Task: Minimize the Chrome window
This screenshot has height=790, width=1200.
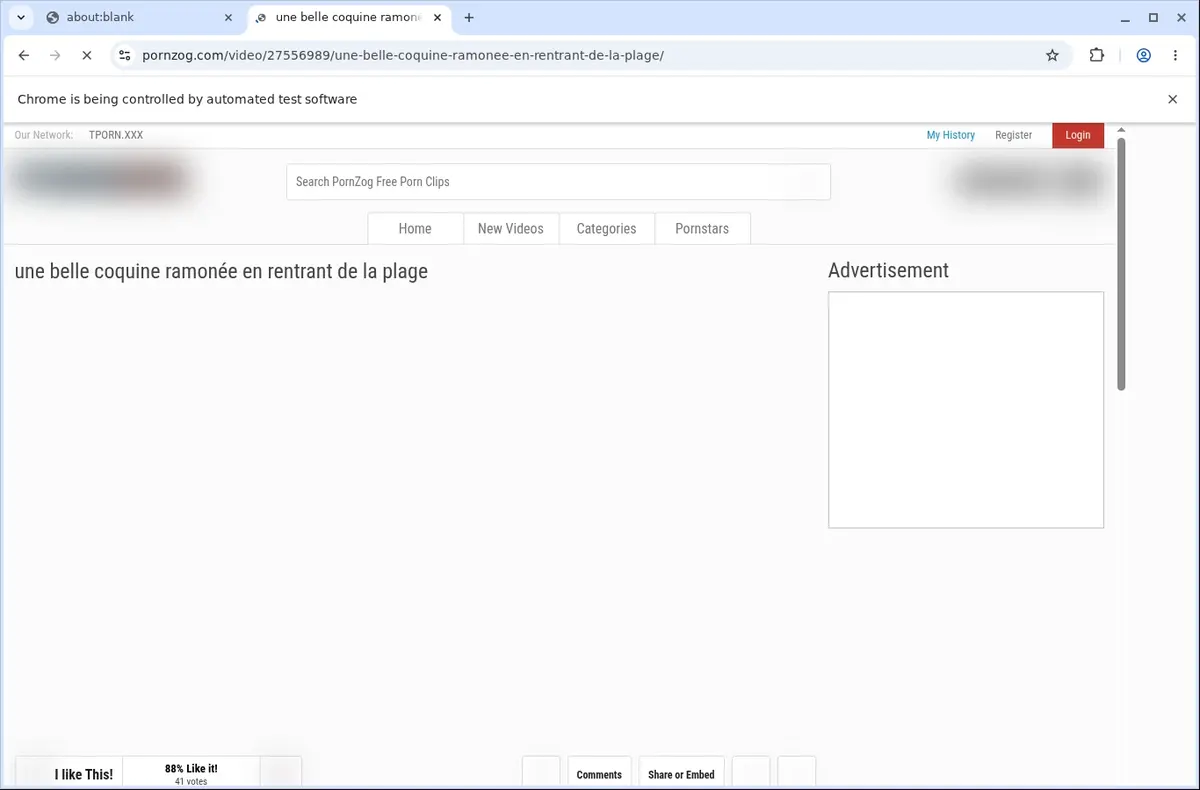Action: tap(1125, 17)
